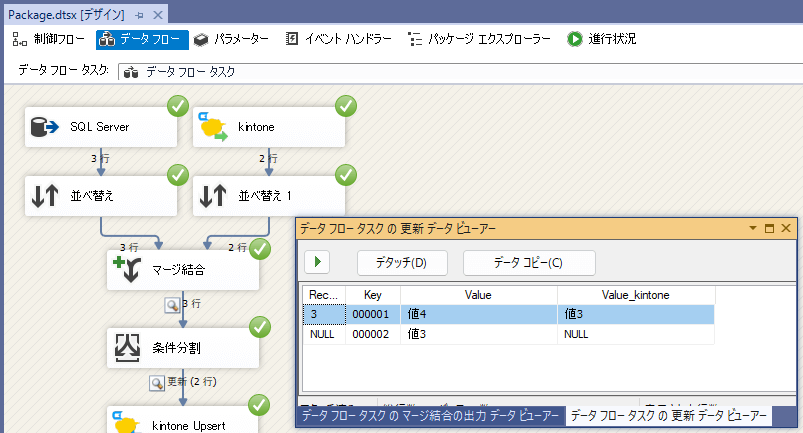This screenshot has width=803, height=433.
Task: Select the kintone source component icon
Action: coord(213,126)
